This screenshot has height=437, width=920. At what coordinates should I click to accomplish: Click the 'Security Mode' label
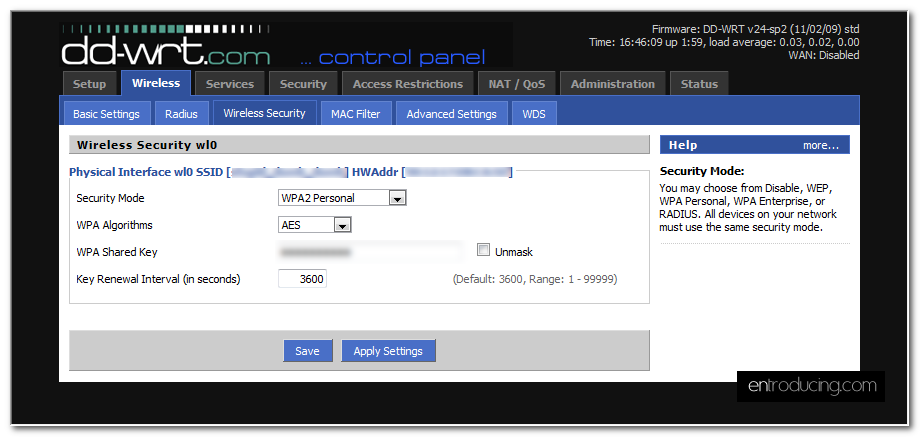coord(110,198)
